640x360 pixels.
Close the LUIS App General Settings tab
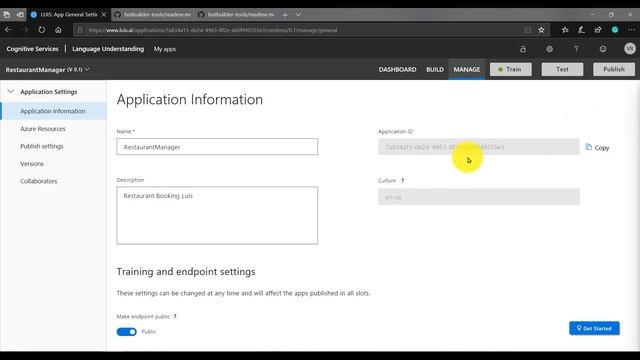coord(104,15)
